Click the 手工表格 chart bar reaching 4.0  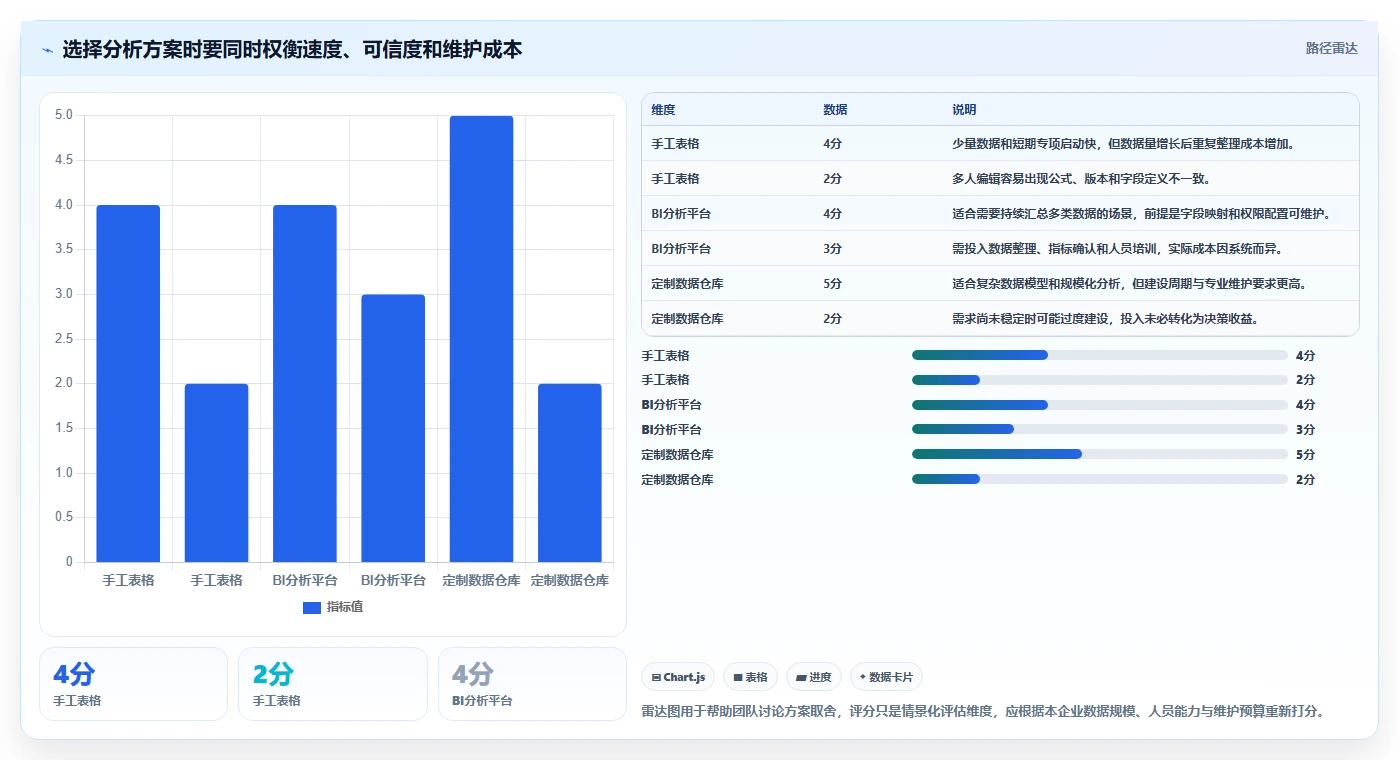click(x=128, y=384)
